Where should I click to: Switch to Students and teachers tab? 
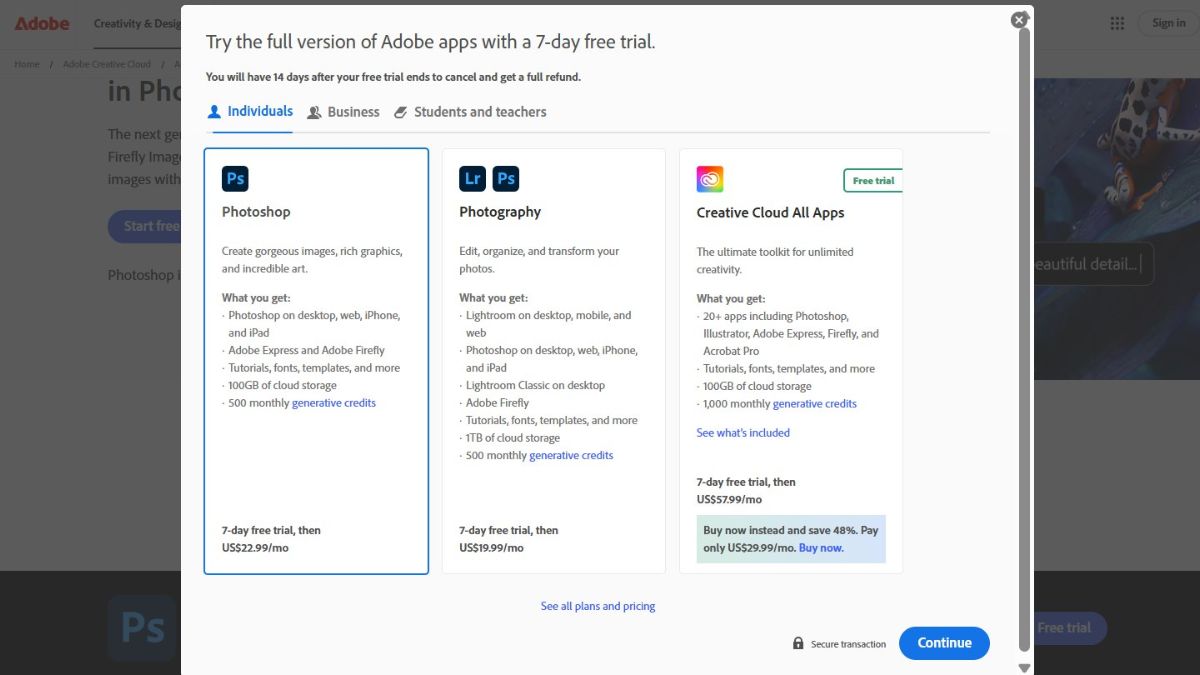[x=470, y=112]
